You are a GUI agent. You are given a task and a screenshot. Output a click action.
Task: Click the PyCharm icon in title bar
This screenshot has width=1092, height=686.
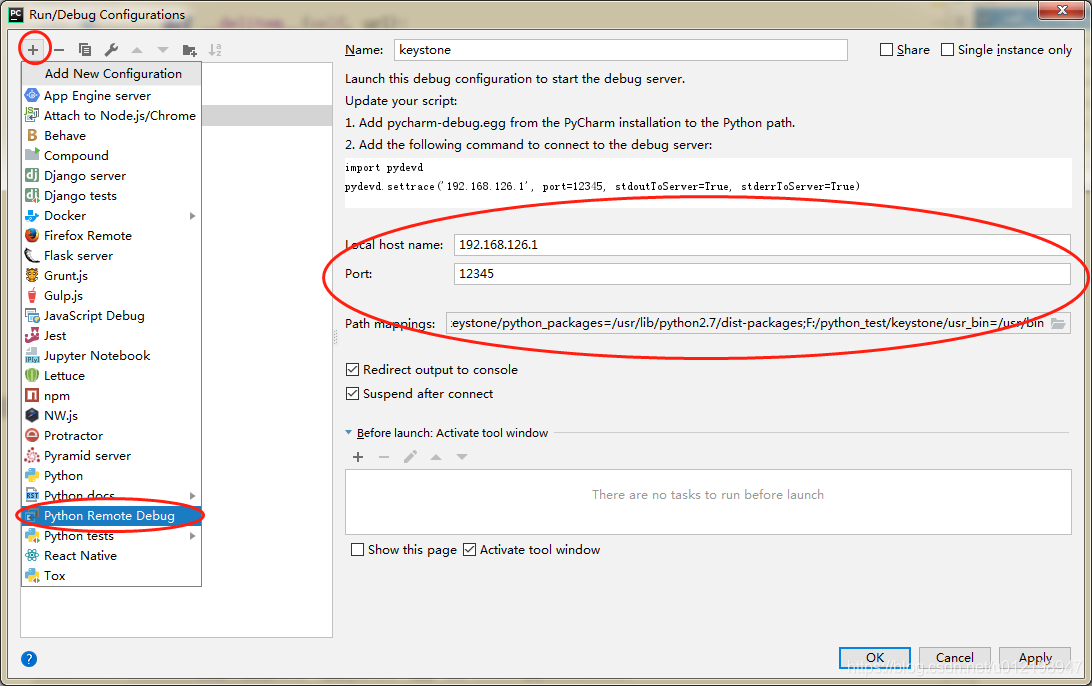[16, 14]
